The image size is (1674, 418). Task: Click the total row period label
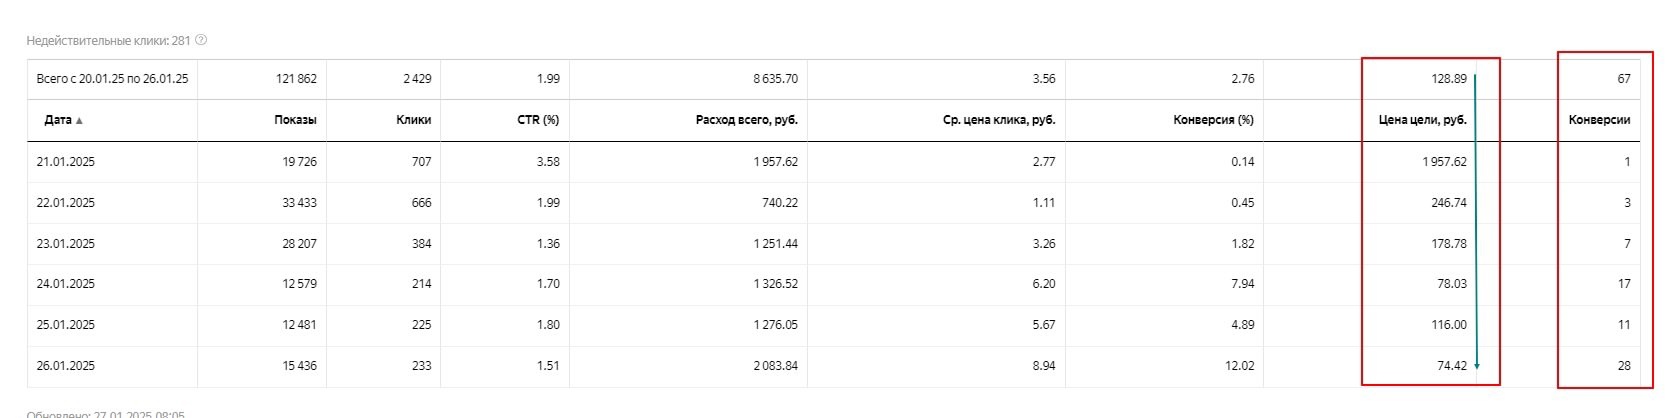click(x=112, y=78)
